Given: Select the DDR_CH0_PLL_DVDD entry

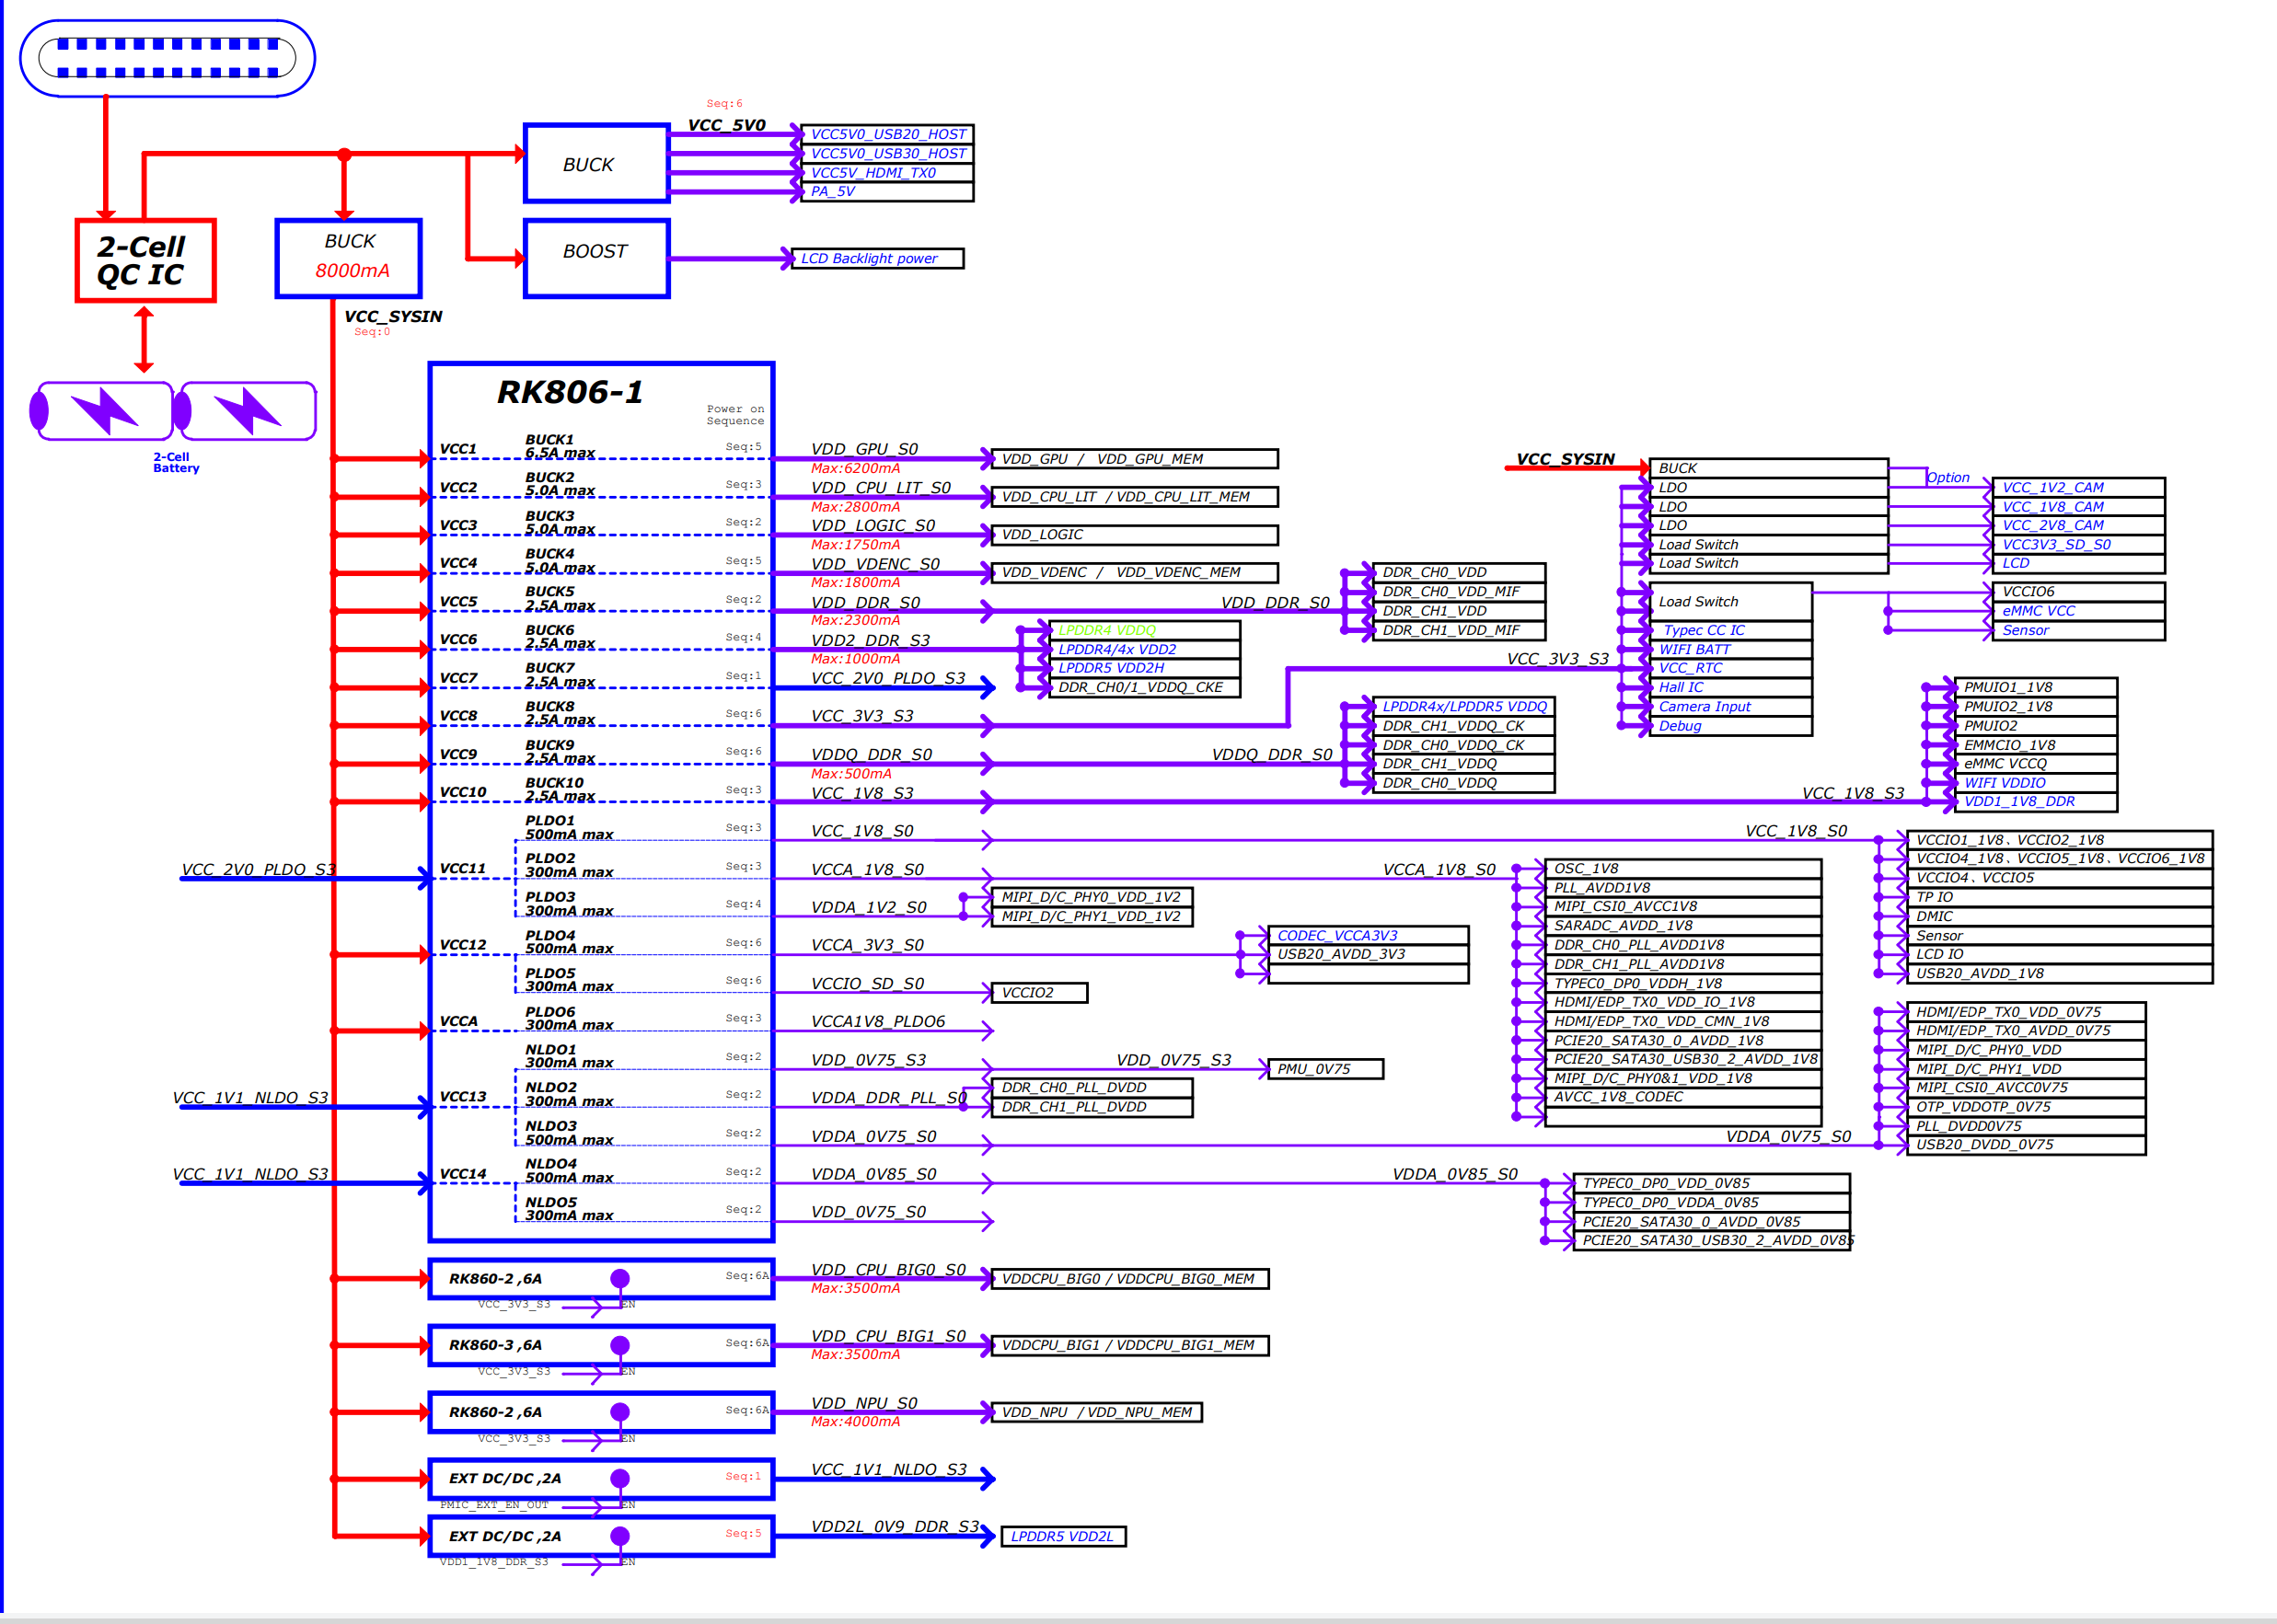Looking at the screenshot, I should coord(1092,1088).
